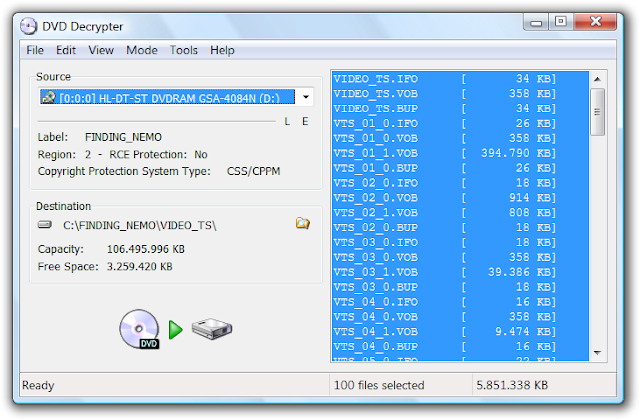This screenshot has height=420, width=640.
Task: Click the Ready status bar text
Action: click(x=38, y=385)
